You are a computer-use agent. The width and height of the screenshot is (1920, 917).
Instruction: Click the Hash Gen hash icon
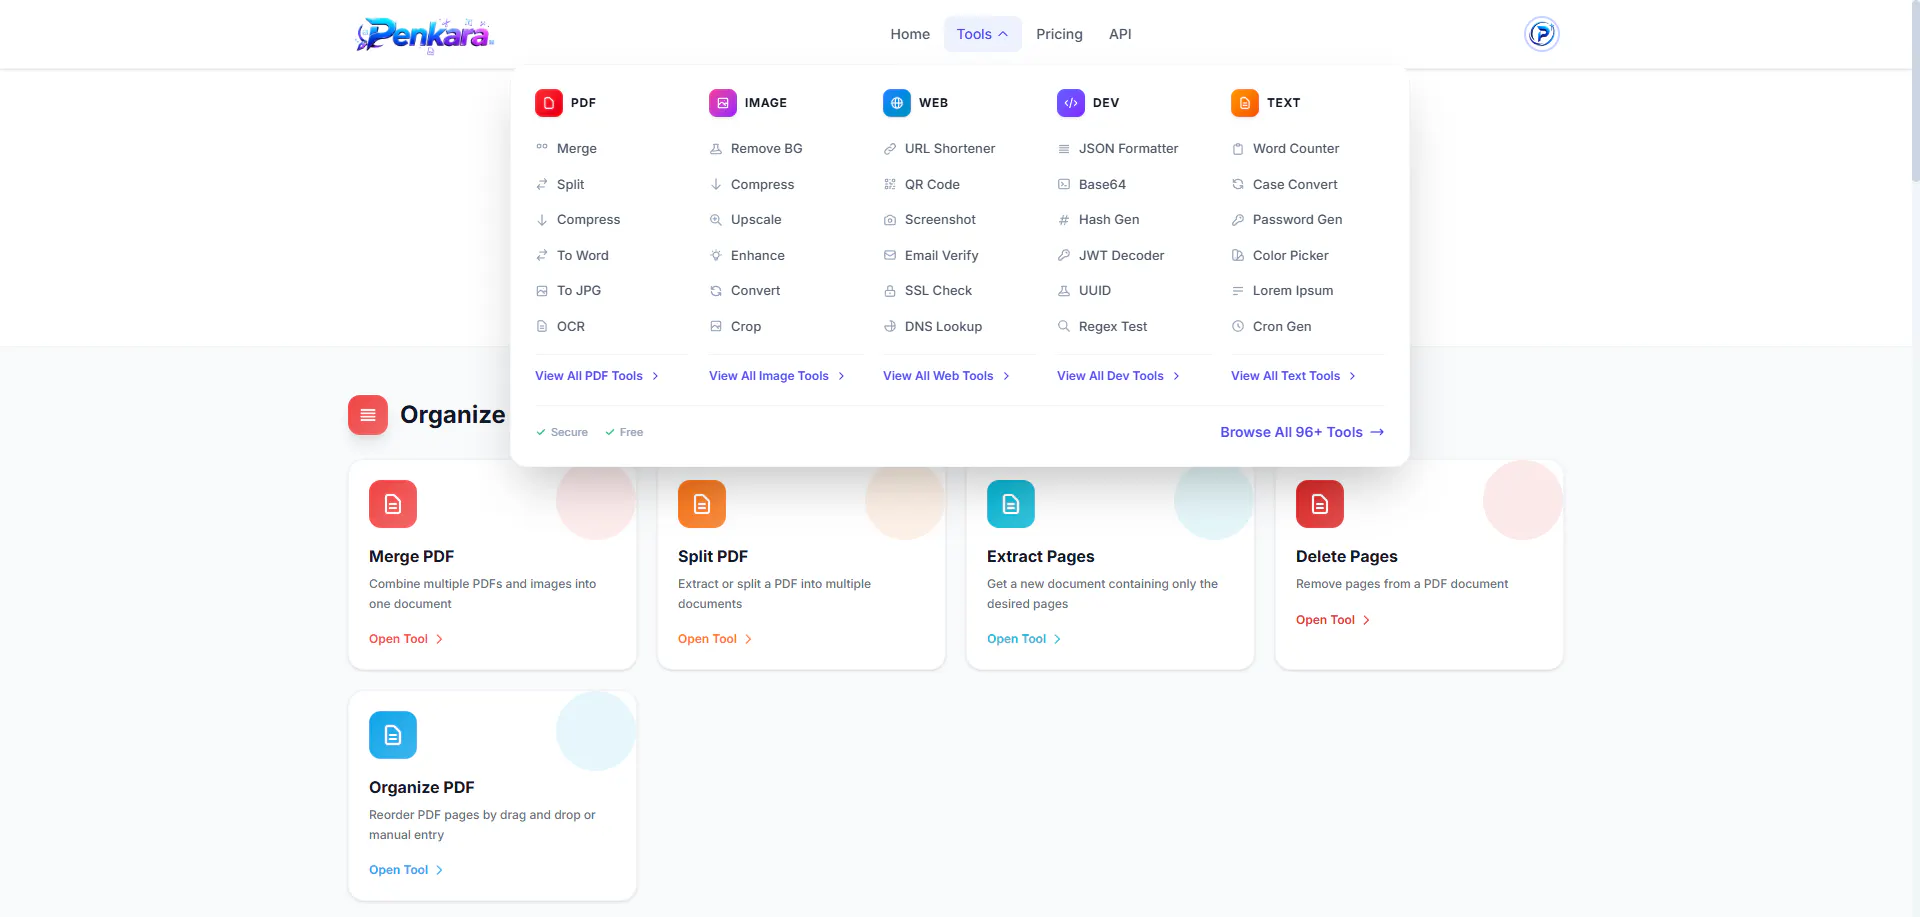tap(1064, 220)
